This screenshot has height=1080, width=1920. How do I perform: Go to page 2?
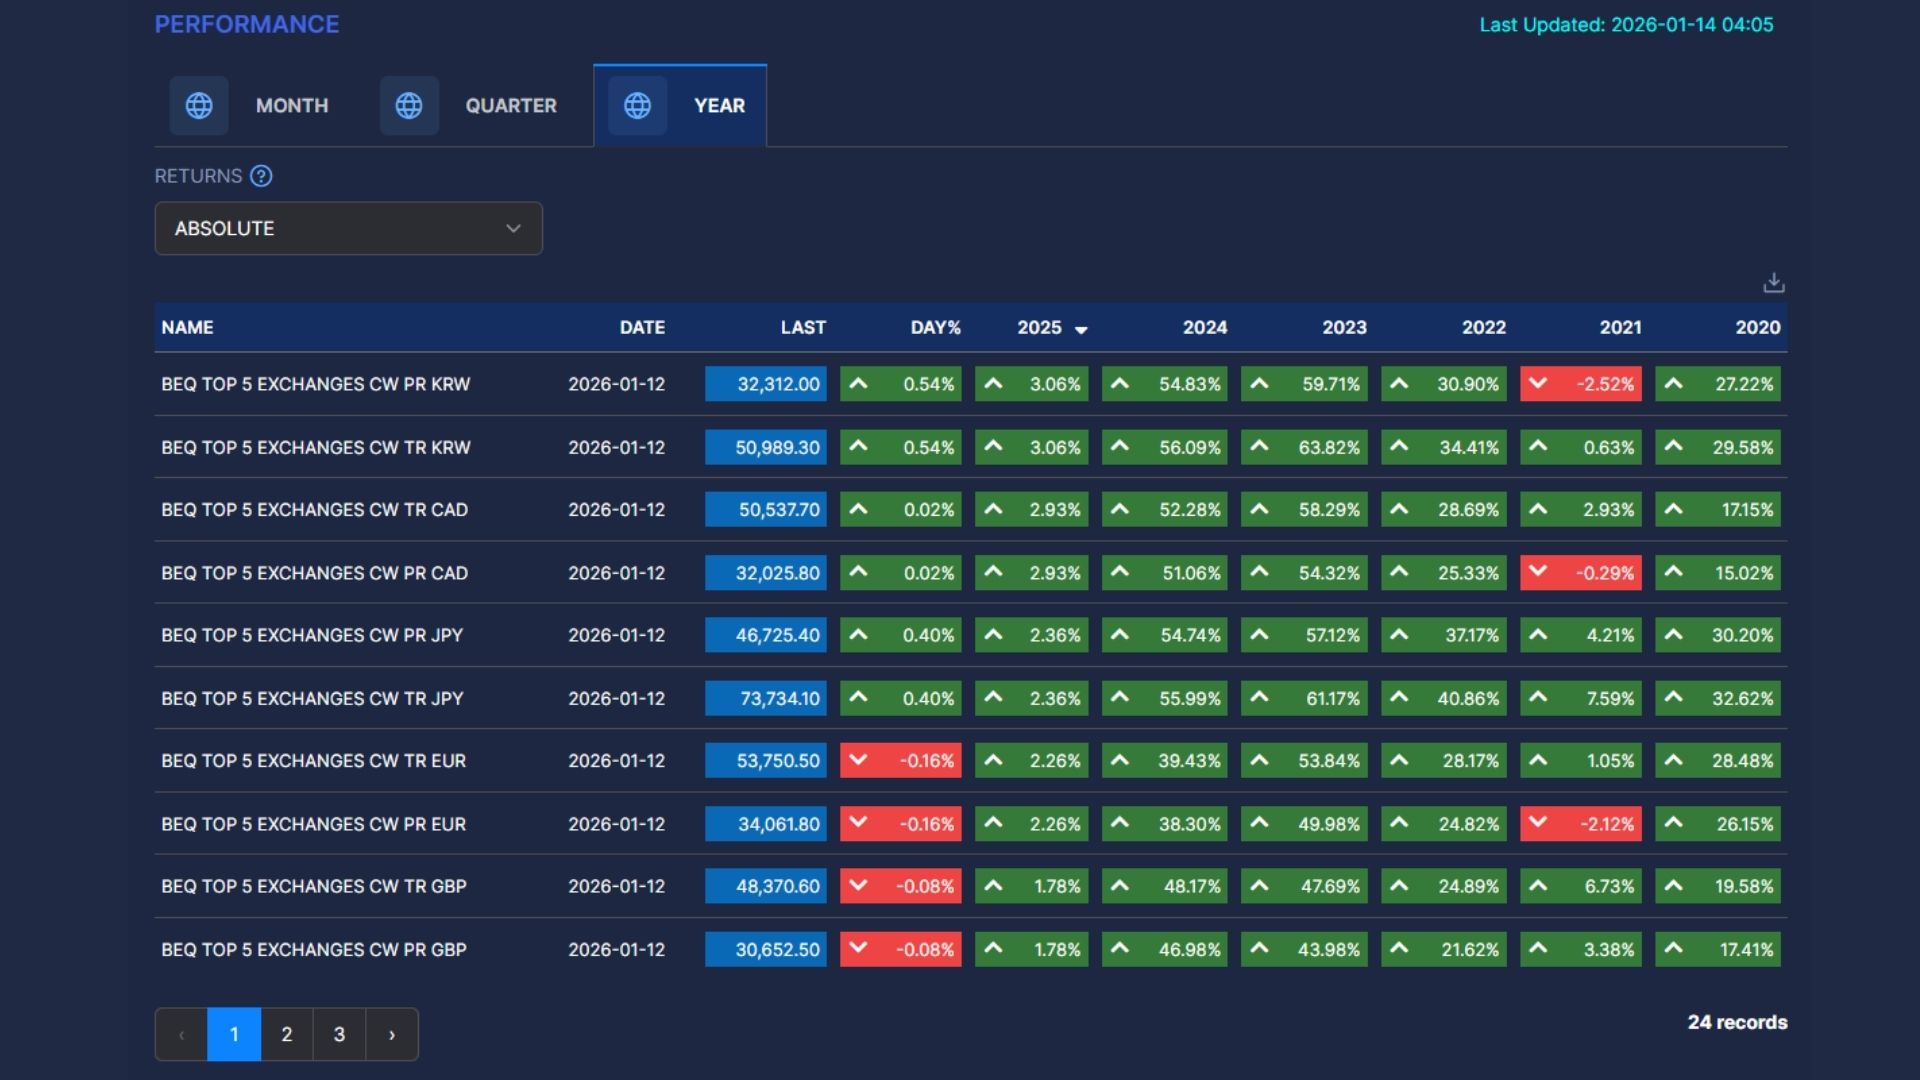pos(287,1034)
